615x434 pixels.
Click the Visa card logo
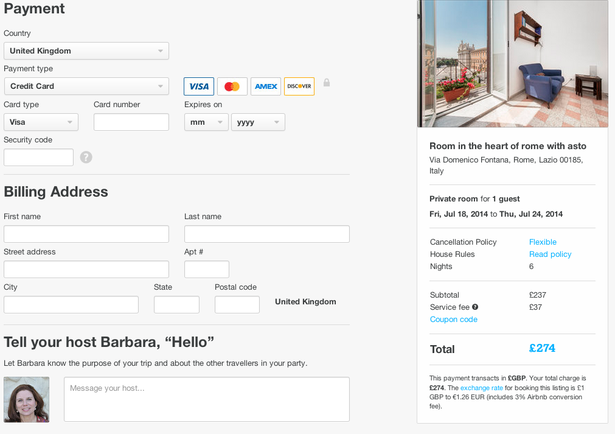tap(199, 86)
